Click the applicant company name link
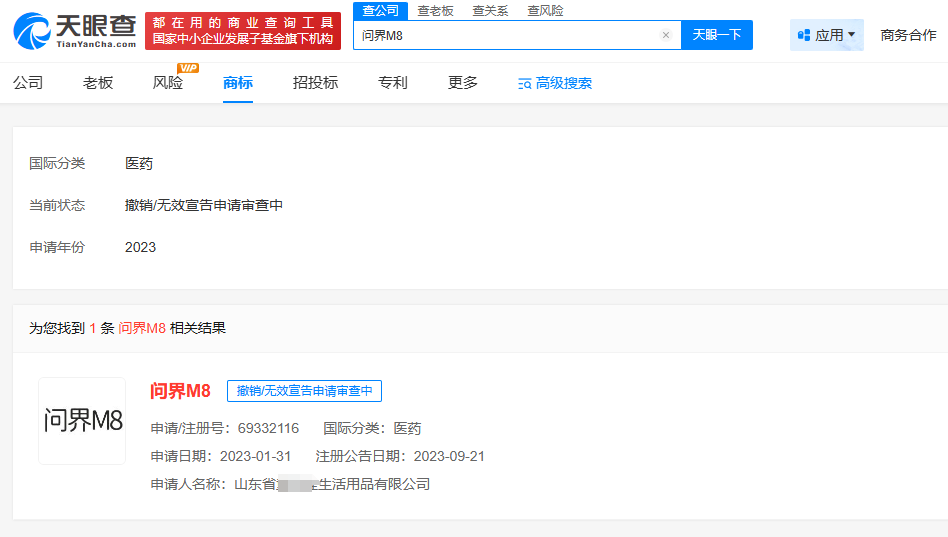The width and height of the screenshot is (948, 537). 332,484
